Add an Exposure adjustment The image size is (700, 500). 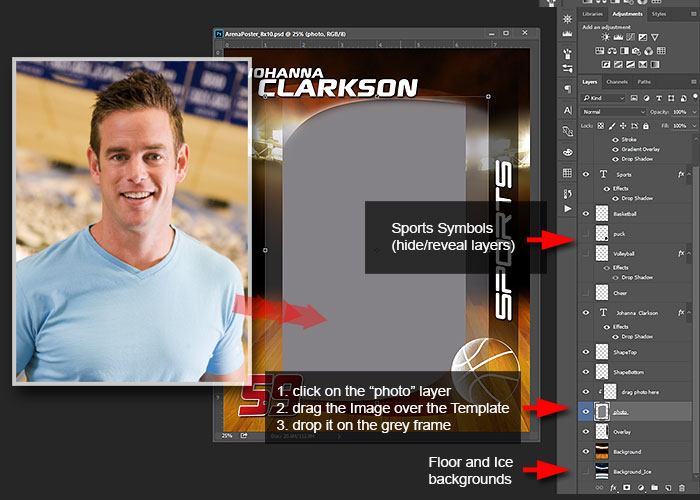[x=642, y=37]
